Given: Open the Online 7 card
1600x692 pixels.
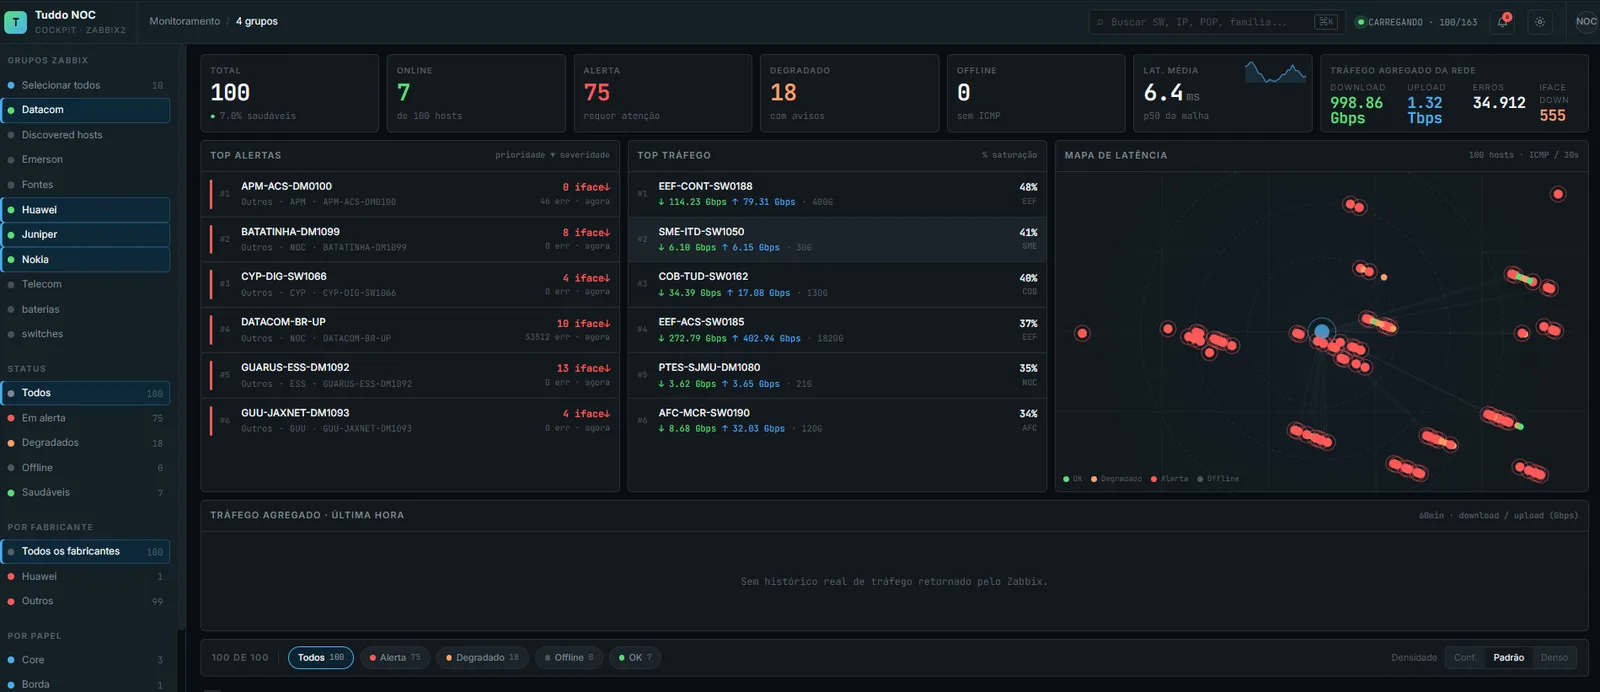Looking at the screenshot, I should (476, 93).
